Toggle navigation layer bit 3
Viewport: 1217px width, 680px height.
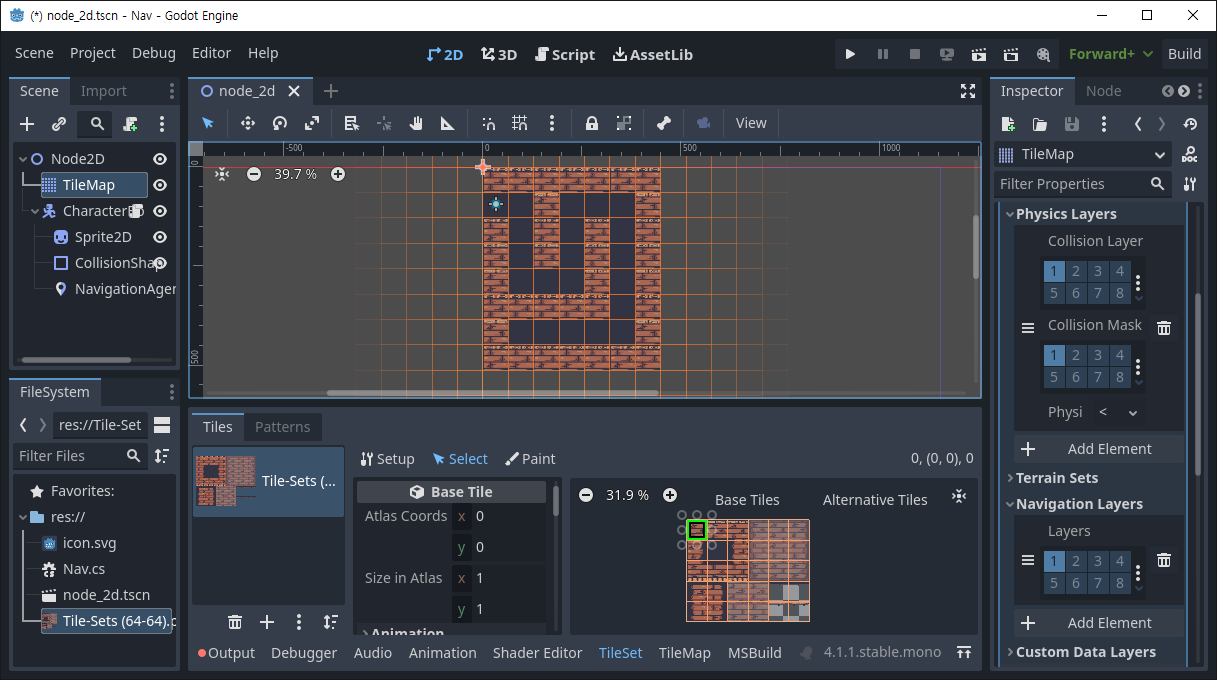click(x=1098, y=561)
